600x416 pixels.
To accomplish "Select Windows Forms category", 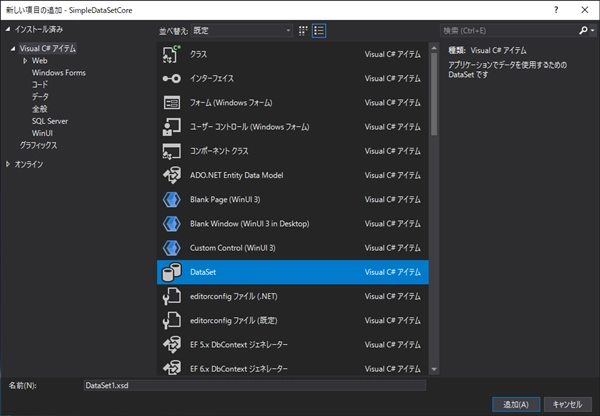I will [59, 73].
